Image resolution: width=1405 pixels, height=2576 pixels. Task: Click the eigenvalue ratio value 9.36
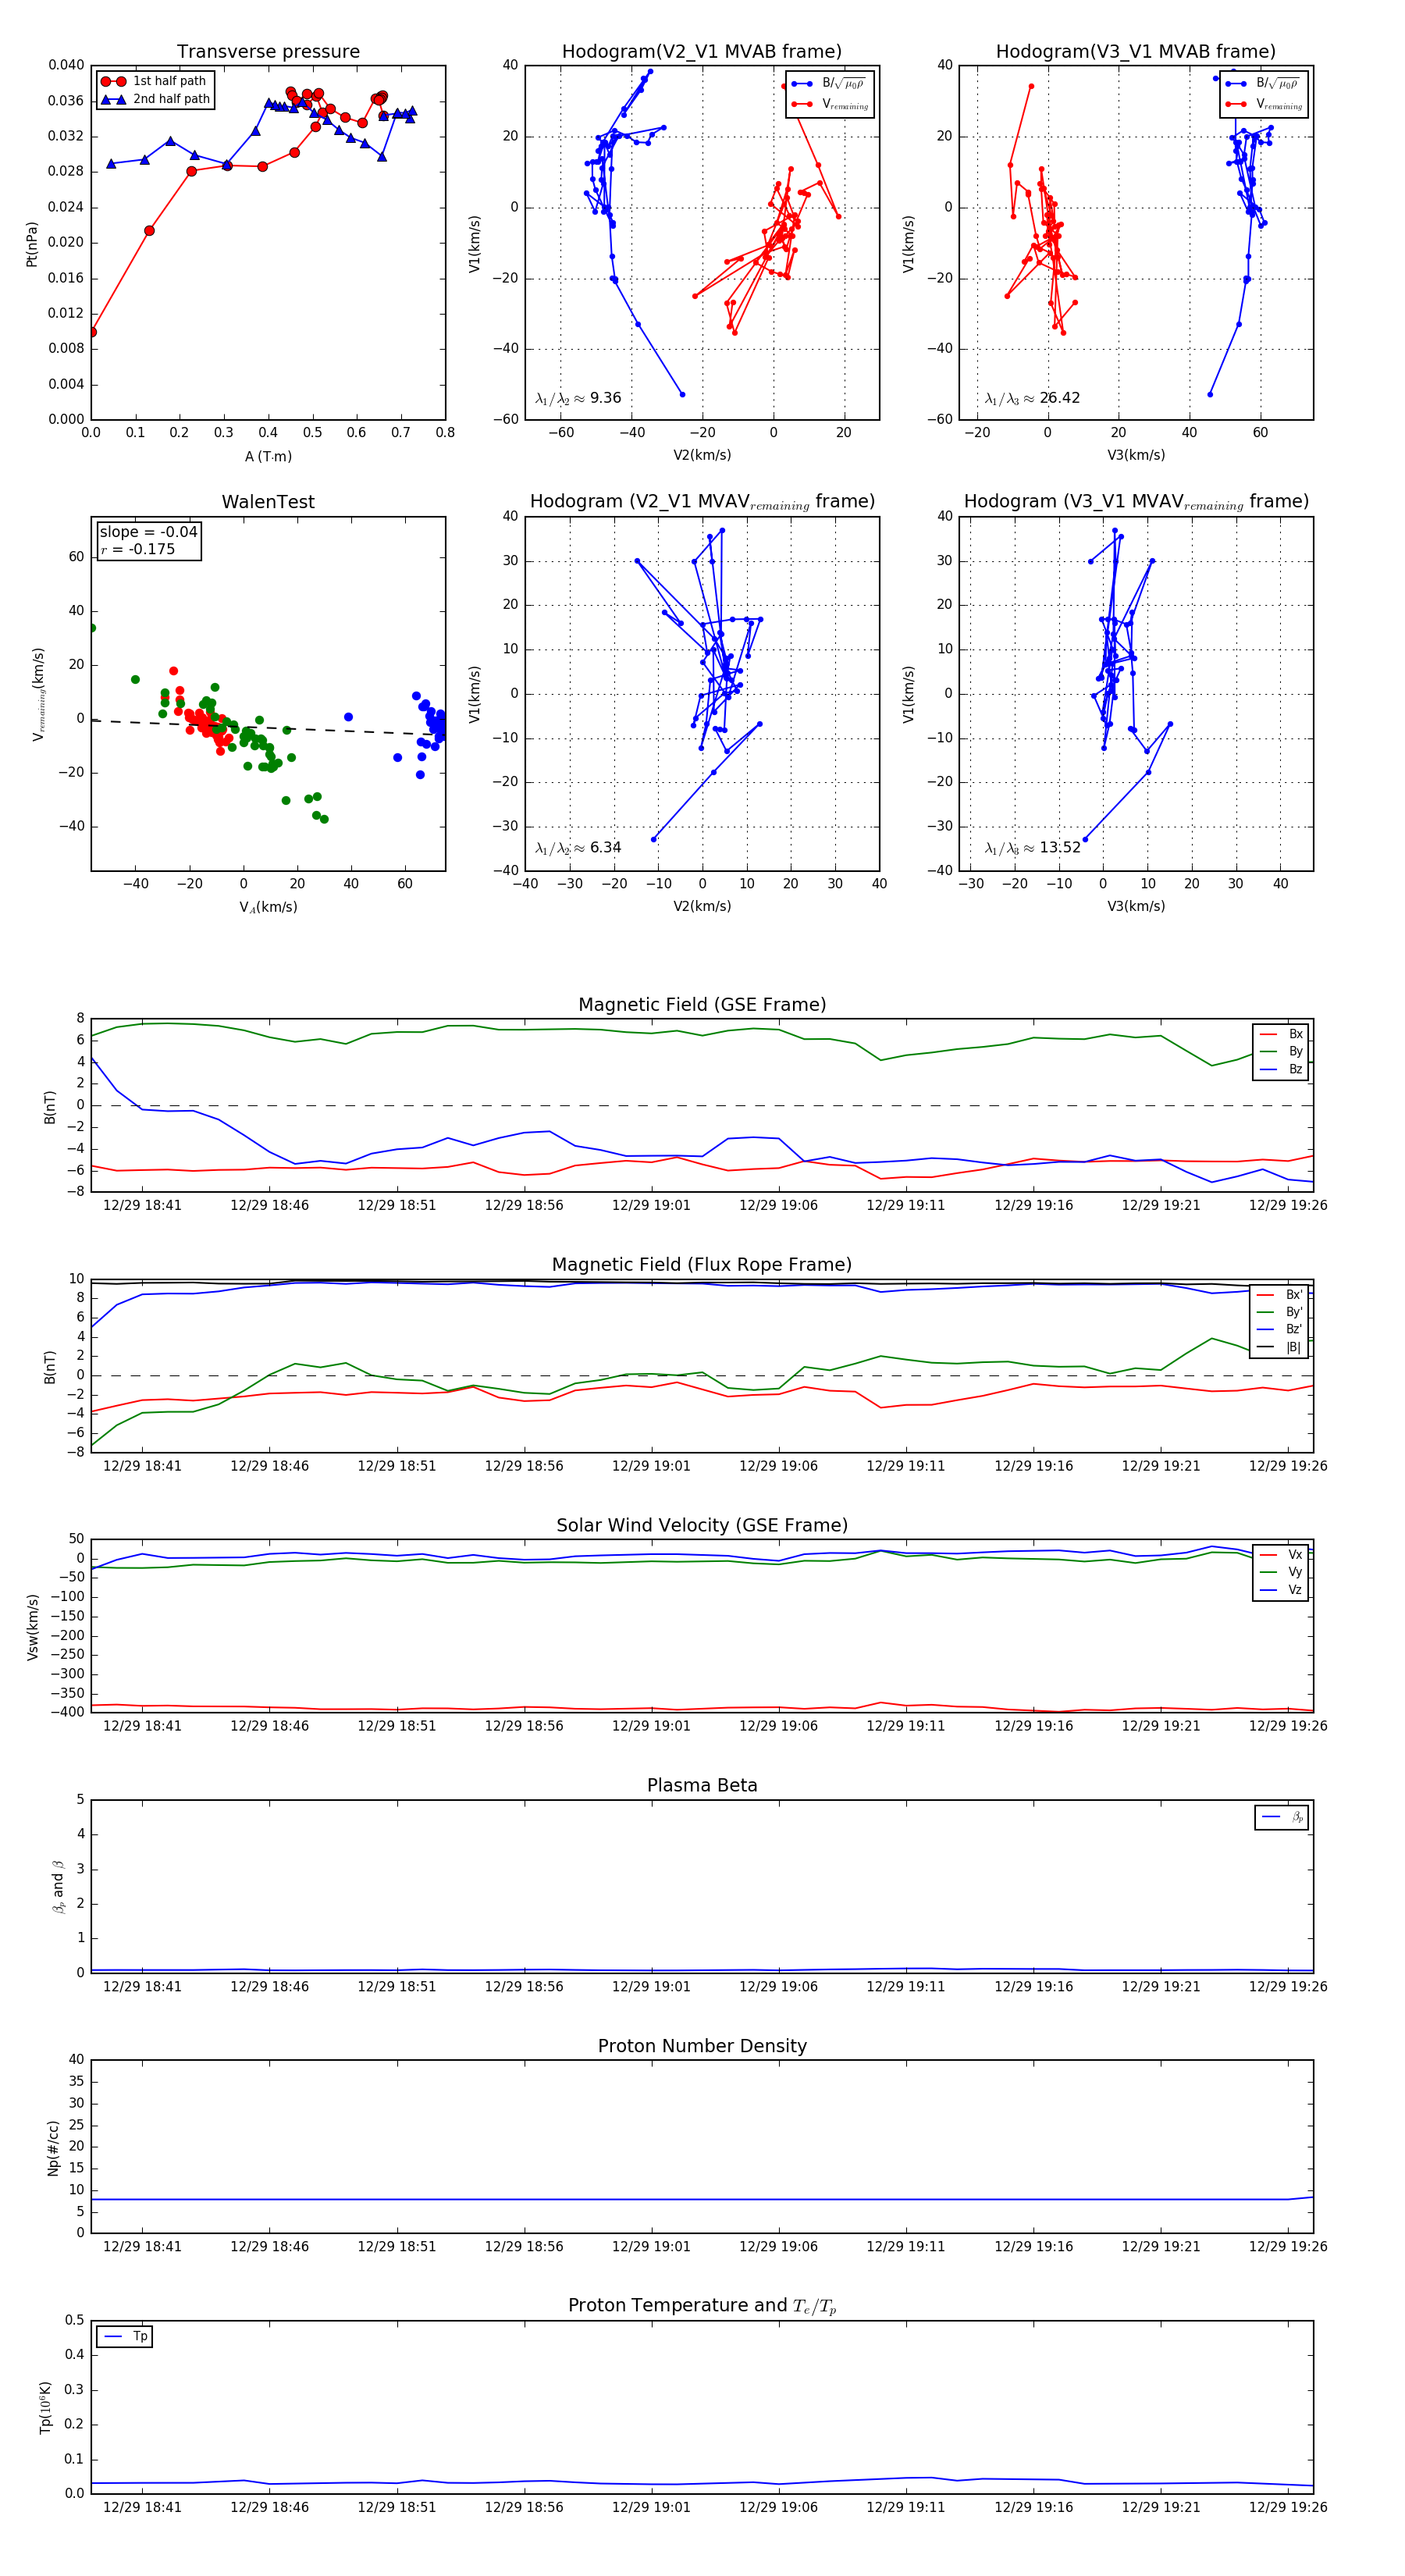tap(605, 398)
